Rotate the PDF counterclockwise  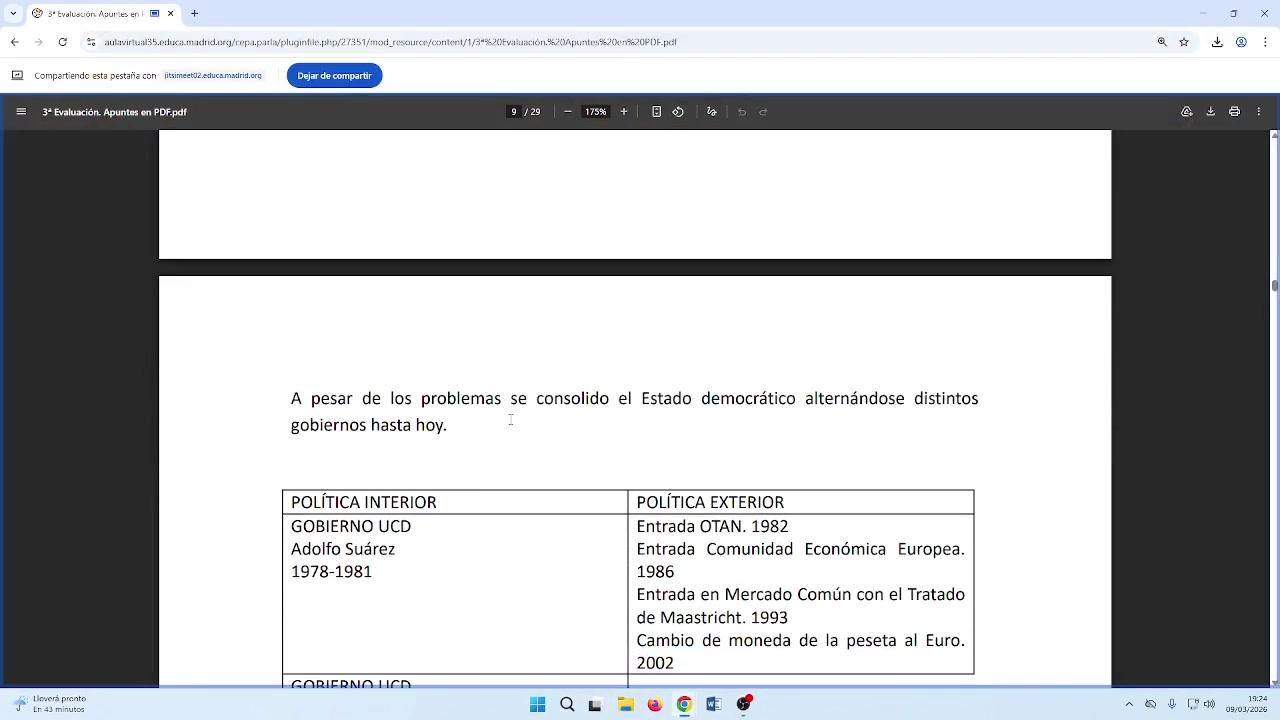click(678, 112)
